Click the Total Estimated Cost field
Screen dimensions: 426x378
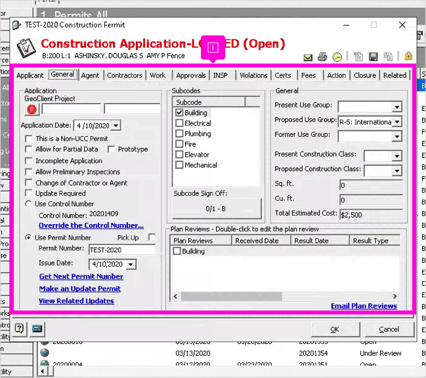(x=371, y=215)
